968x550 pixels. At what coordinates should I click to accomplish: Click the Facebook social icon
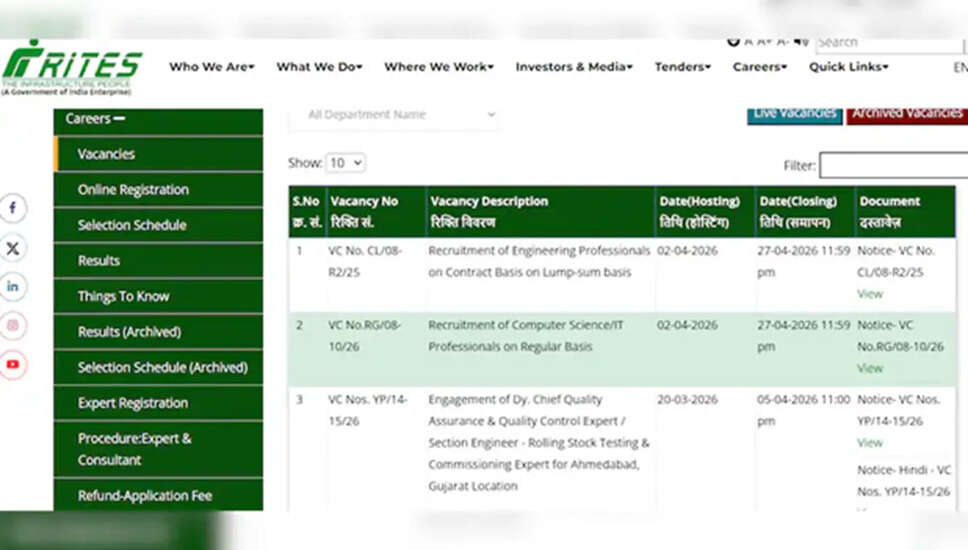pyautogui.click(x=13, y=208)
